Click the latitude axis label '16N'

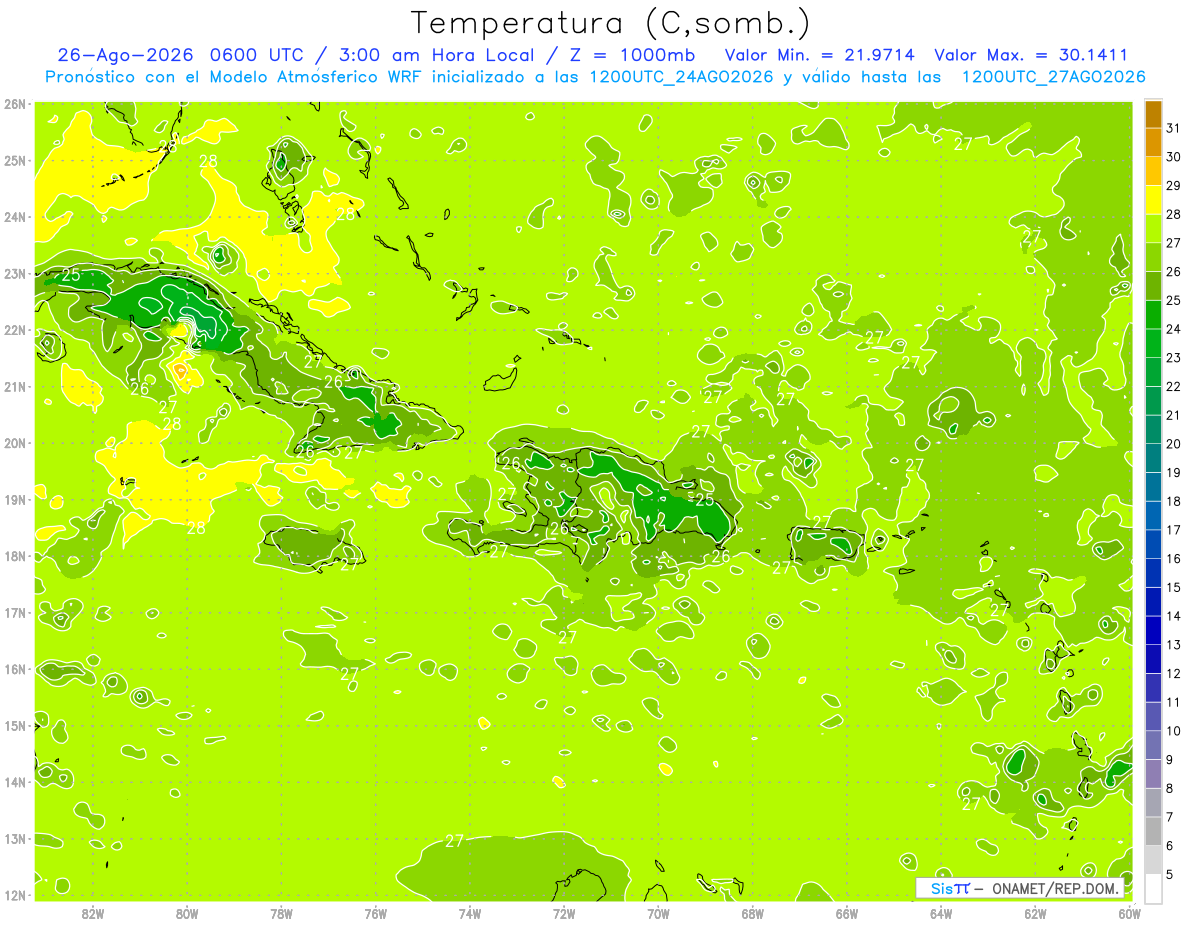pyautogui.click(x=15, y=669)
